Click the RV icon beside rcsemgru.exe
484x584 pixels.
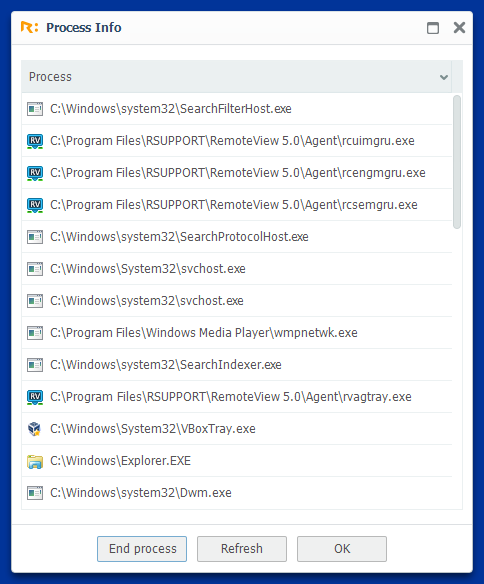[35, 205]
